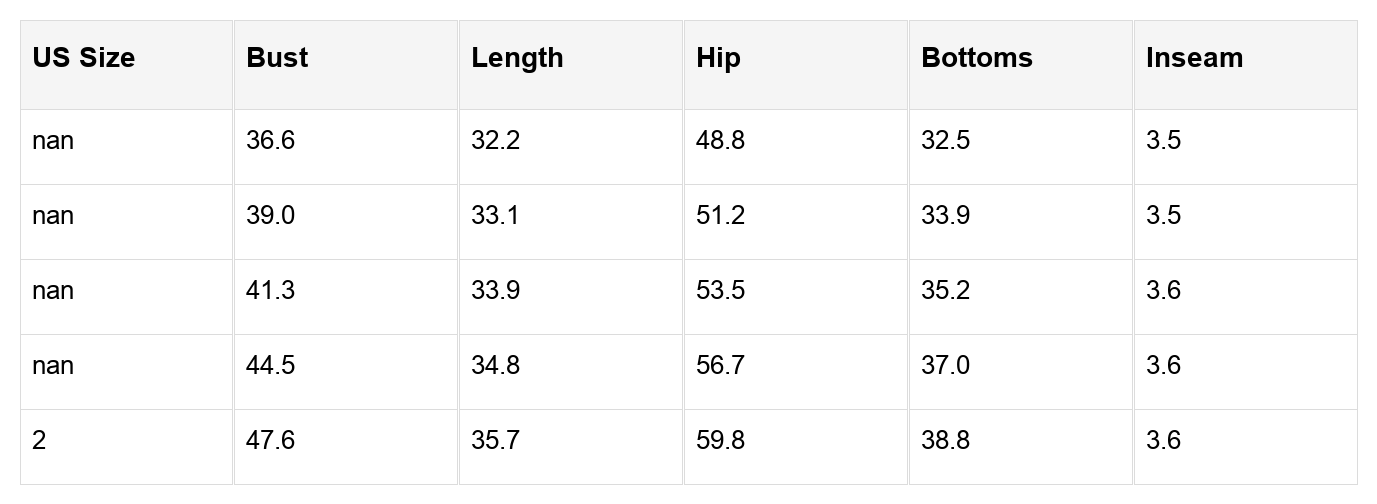Click the Bust value 41.3

270,291
